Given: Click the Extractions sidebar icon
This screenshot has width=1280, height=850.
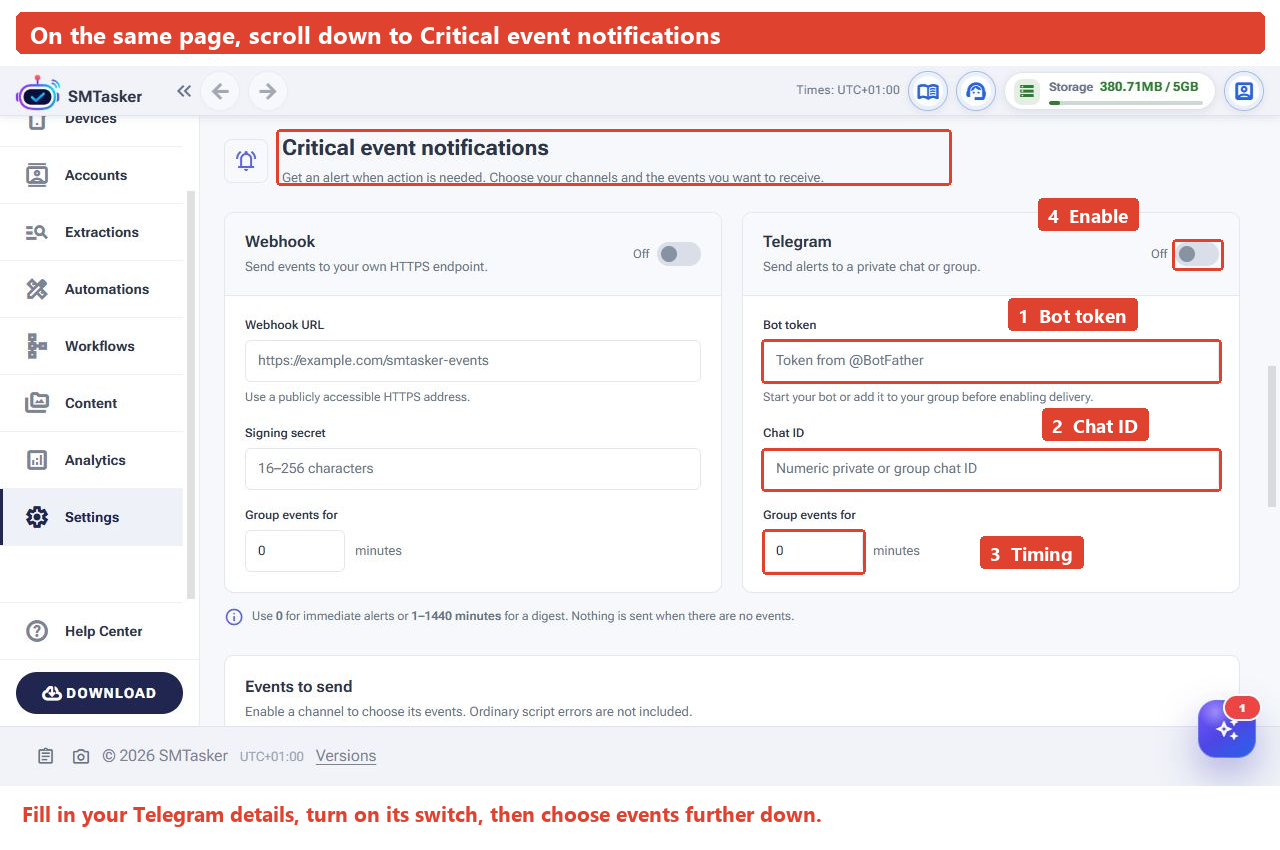Looking at the screenshot, I should [37, 232].
